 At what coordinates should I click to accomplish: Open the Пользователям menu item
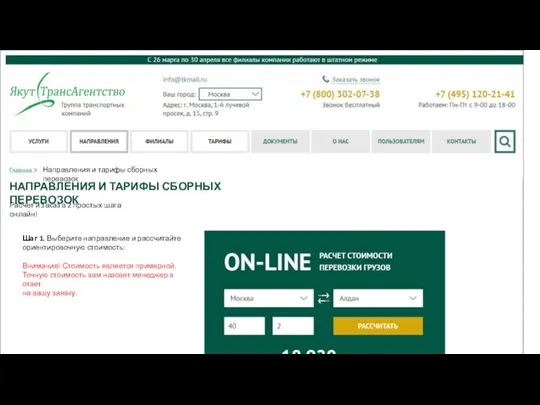click(x=401, y=141)
